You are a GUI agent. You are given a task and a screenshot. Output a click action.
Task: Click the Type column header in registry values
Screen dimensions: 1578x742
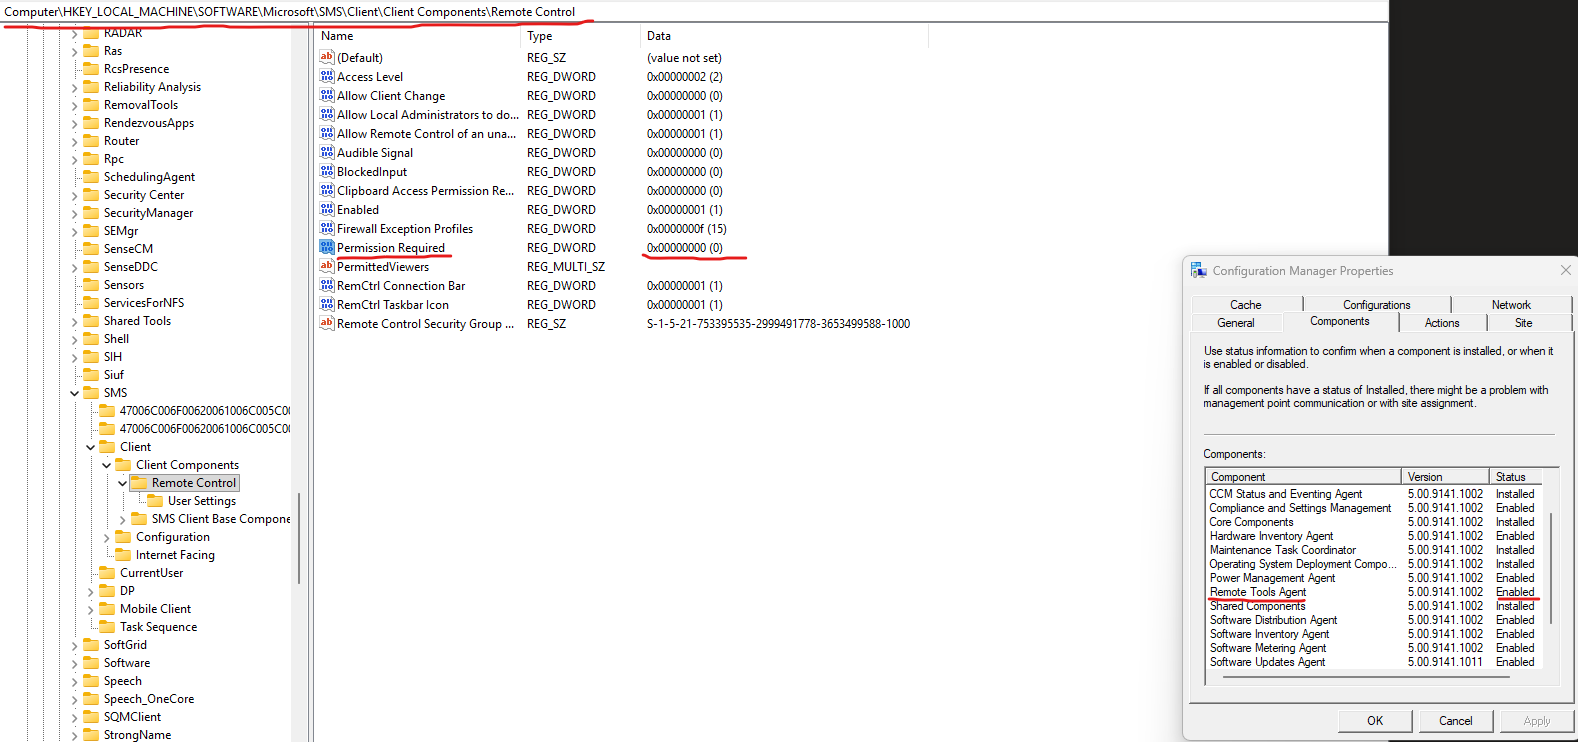coord(540,36)
